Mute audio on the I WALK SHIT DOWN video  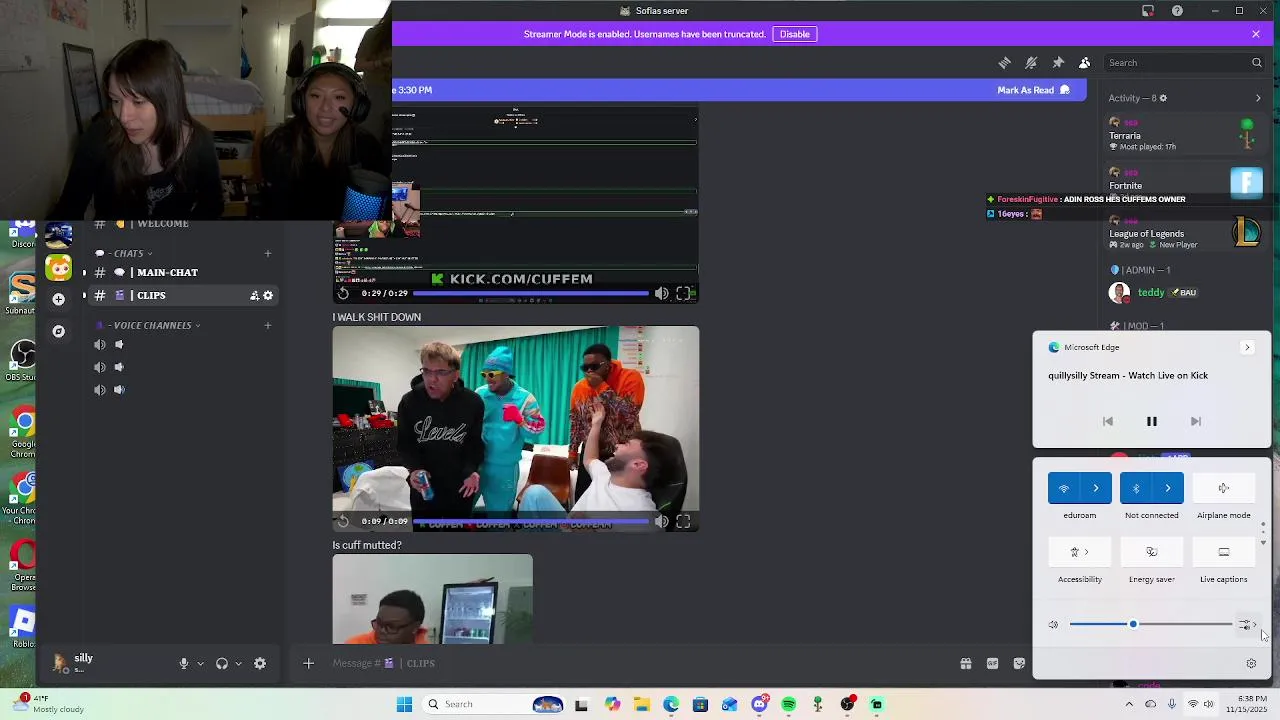pos(661,521)
